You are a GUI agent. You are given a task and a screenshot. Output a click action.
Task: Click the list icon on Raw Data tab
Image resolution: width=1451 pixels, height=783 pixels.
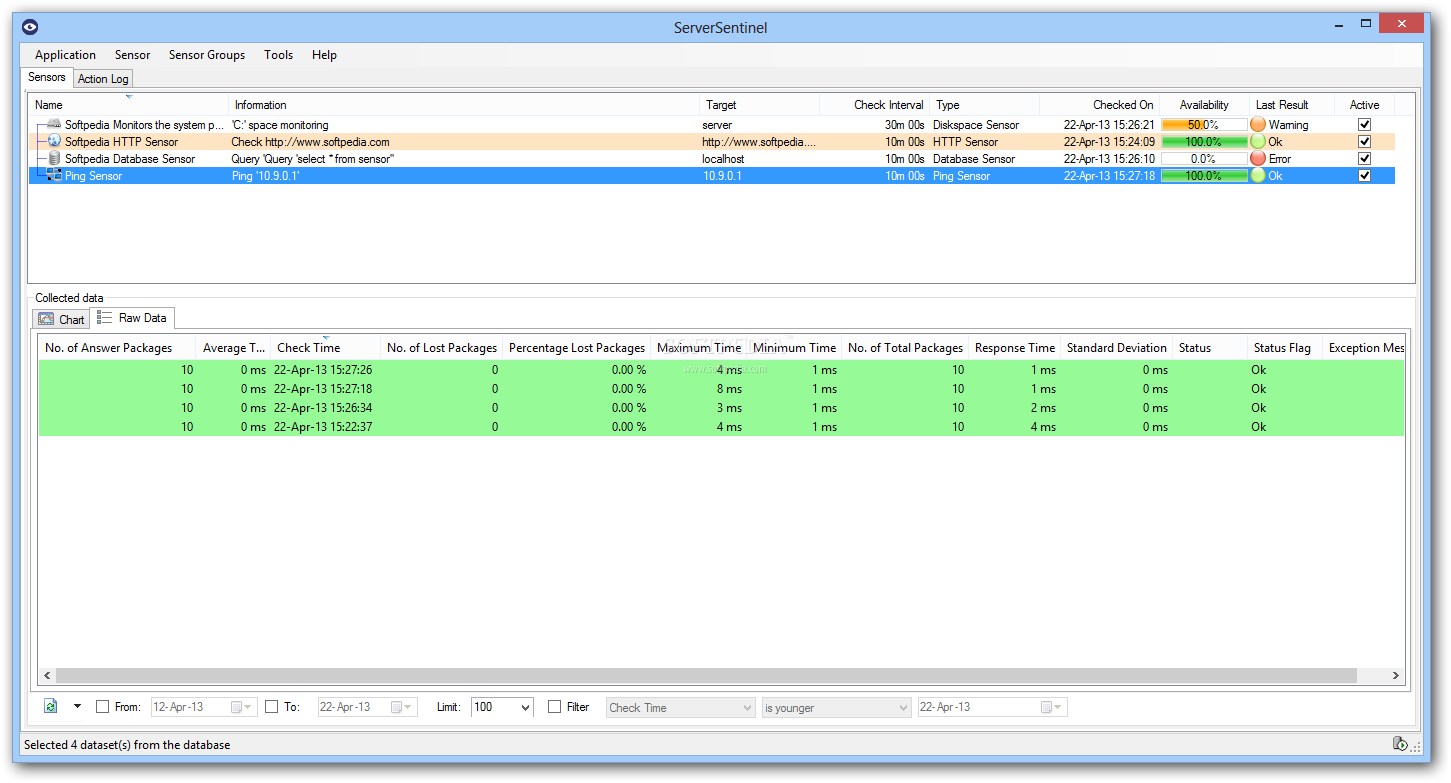pos(105,318)
